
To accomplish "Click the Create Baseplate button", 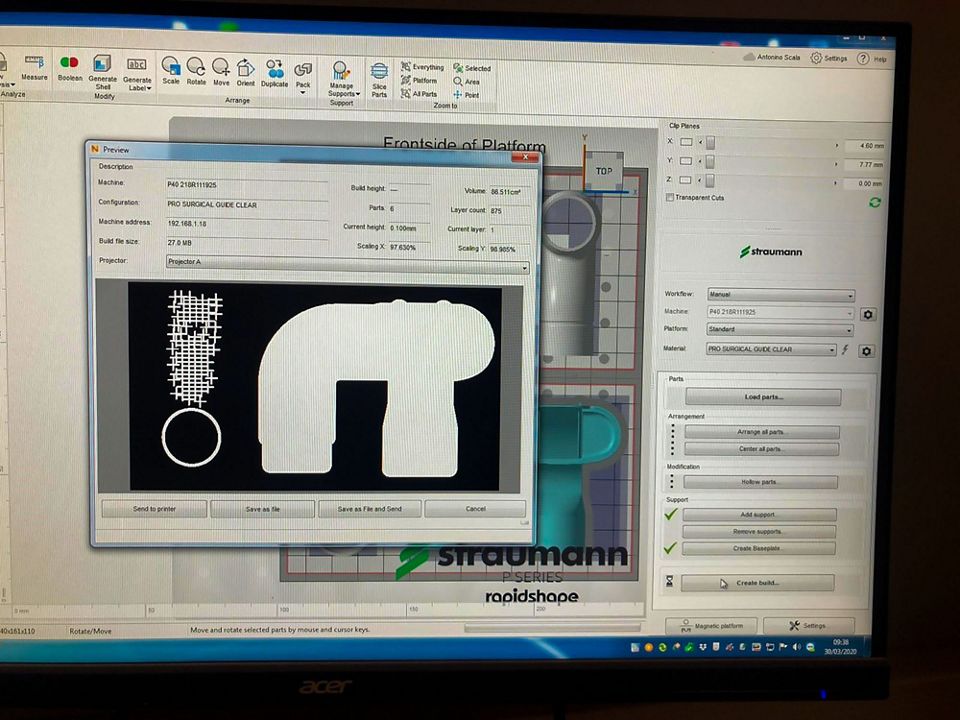I will (x=759, y=548).
